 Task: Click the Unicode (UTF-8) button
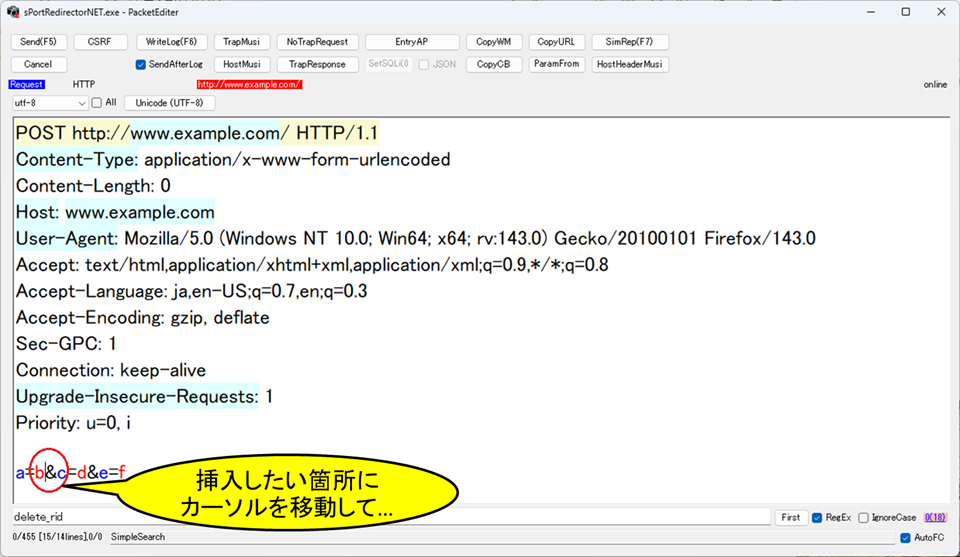tap(170, 103)
